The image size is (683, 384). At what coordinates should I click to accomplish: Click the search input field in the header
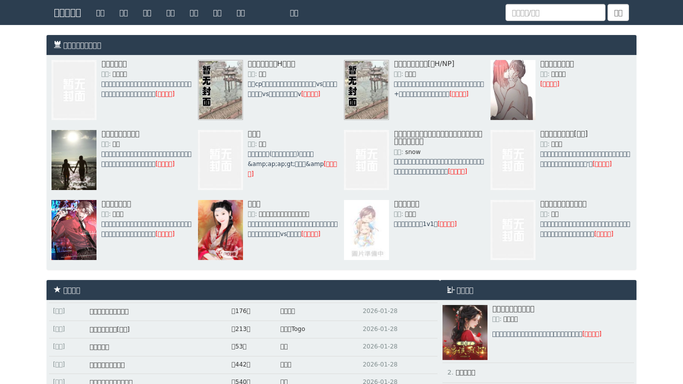[x=555, y=13]
